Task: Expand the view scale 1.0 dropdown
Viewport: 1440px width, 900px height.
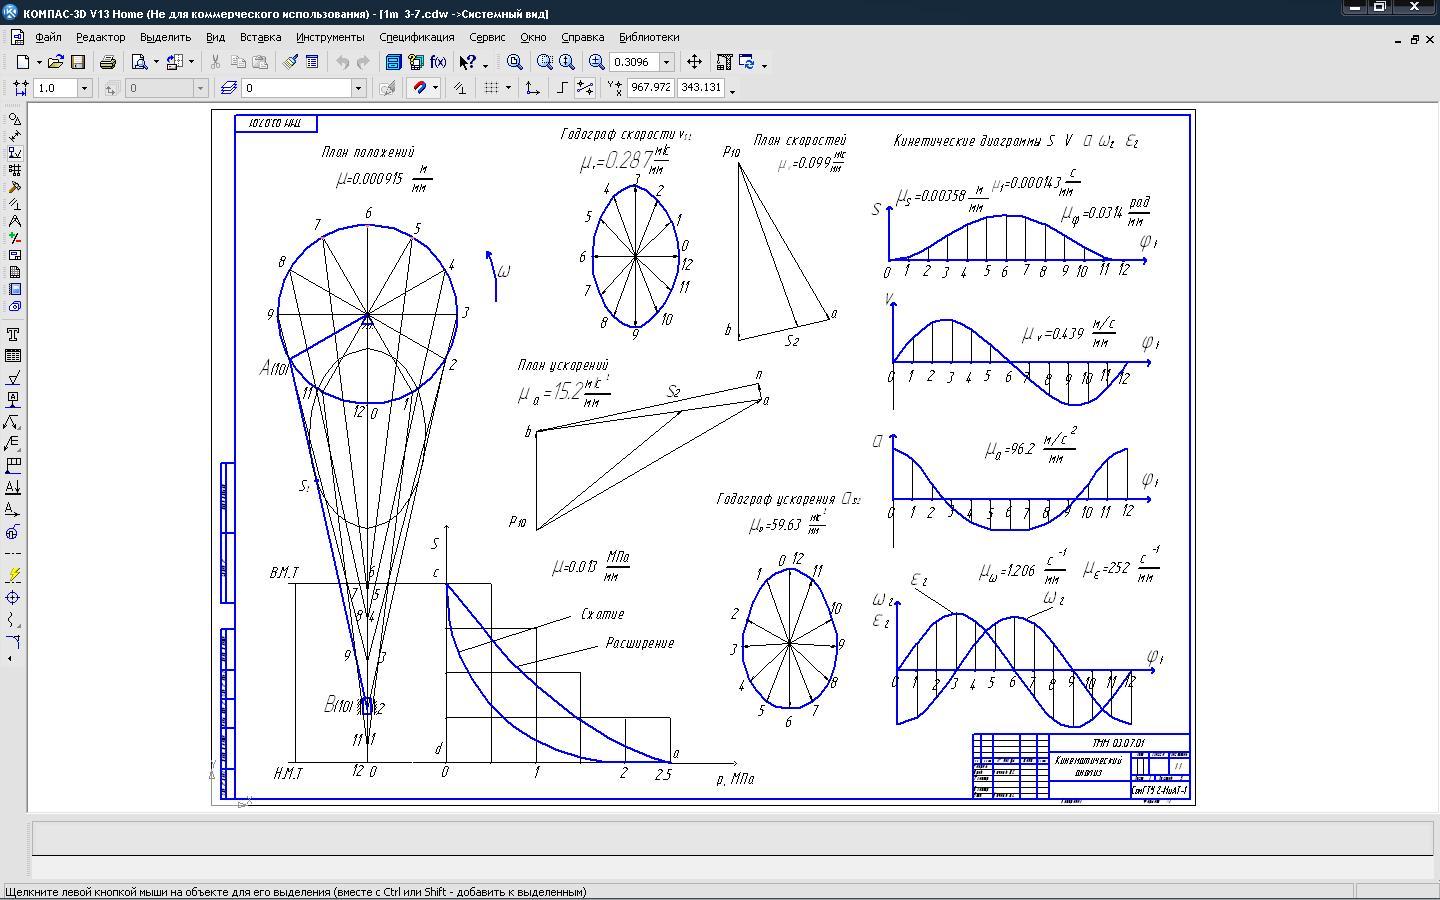Action: [x=84, y=88]
